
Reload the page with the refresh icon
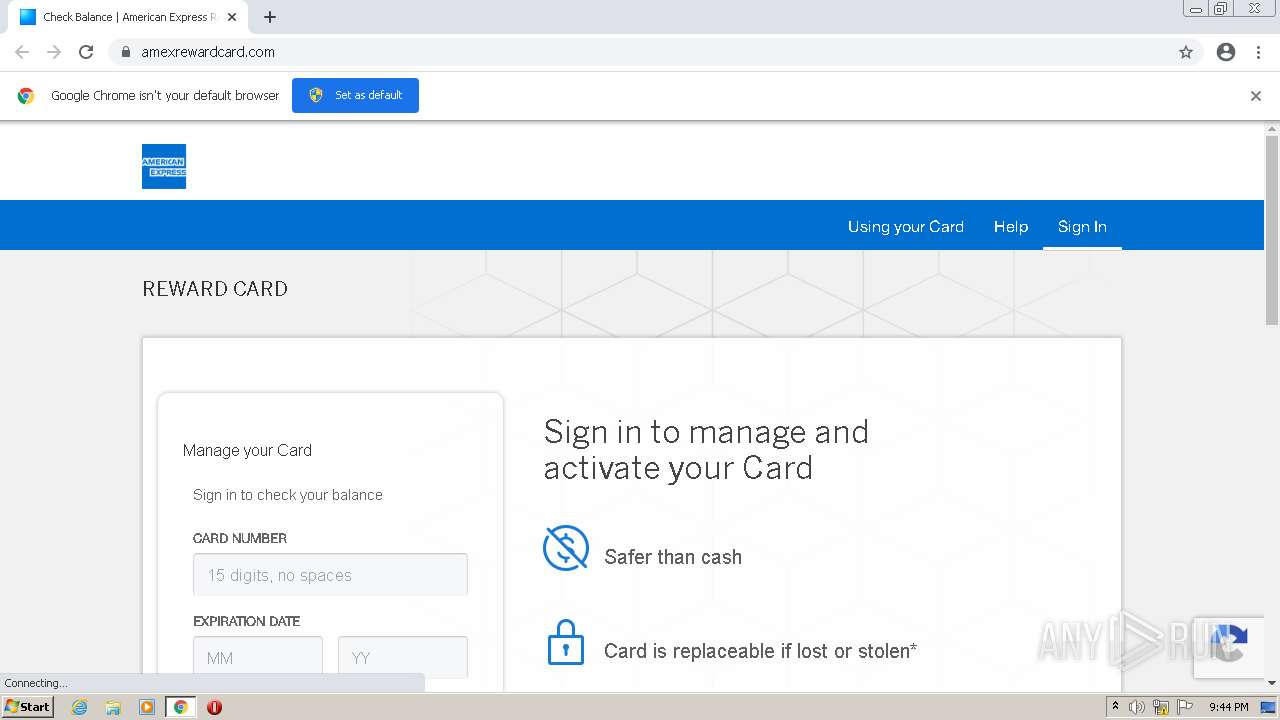(86, 52)
